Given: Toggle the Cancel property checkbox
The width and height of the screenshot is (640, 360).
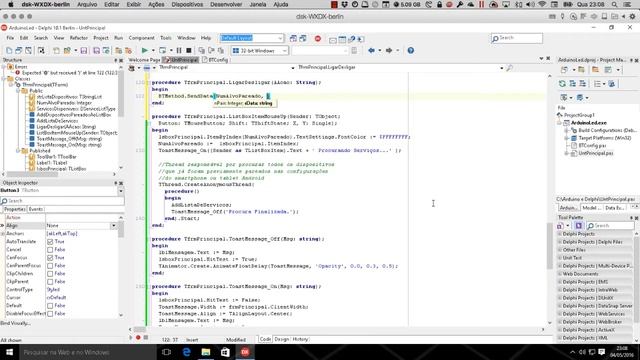Looking at the screenshot, I should tap(50, 250).
